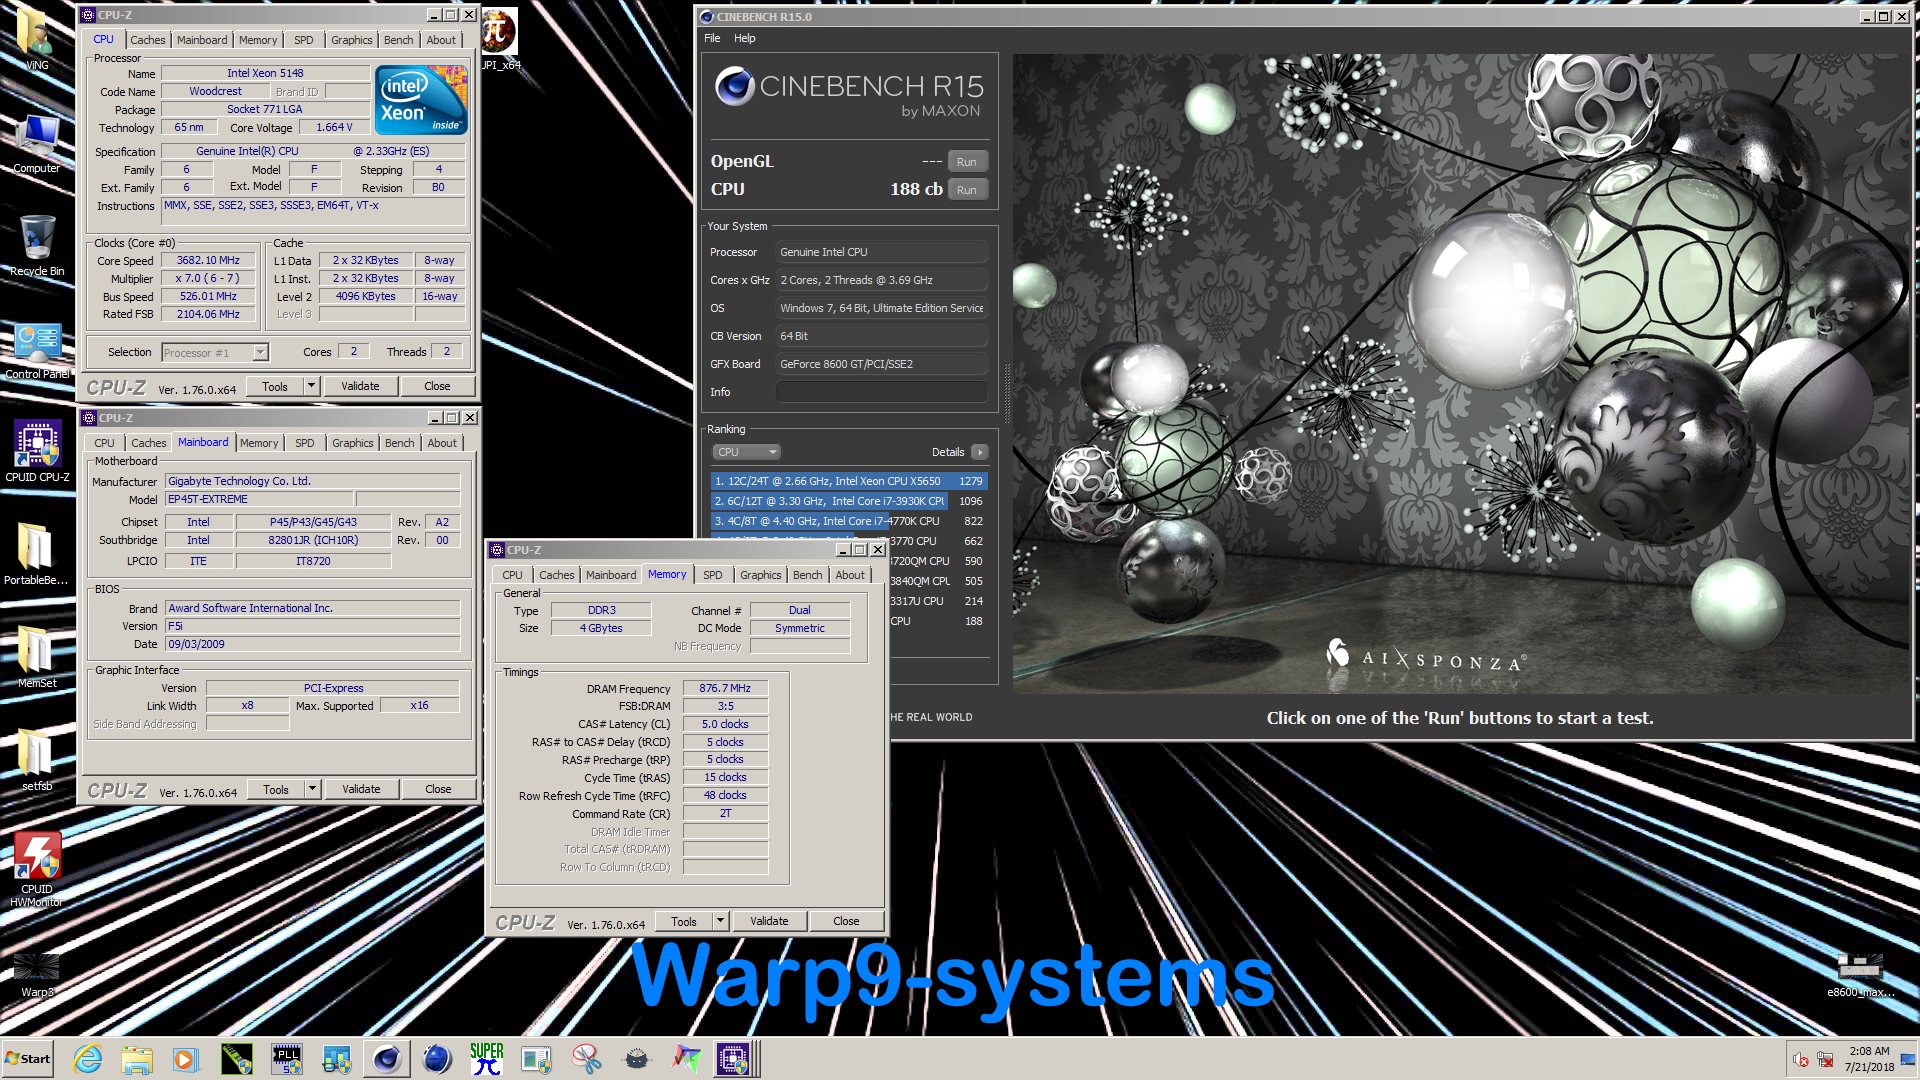This screenshot has height=1080, width=1920.
Task: Click SUPER PI taskbar icon
Action: pyautogui.click(x=487, y=1059)
